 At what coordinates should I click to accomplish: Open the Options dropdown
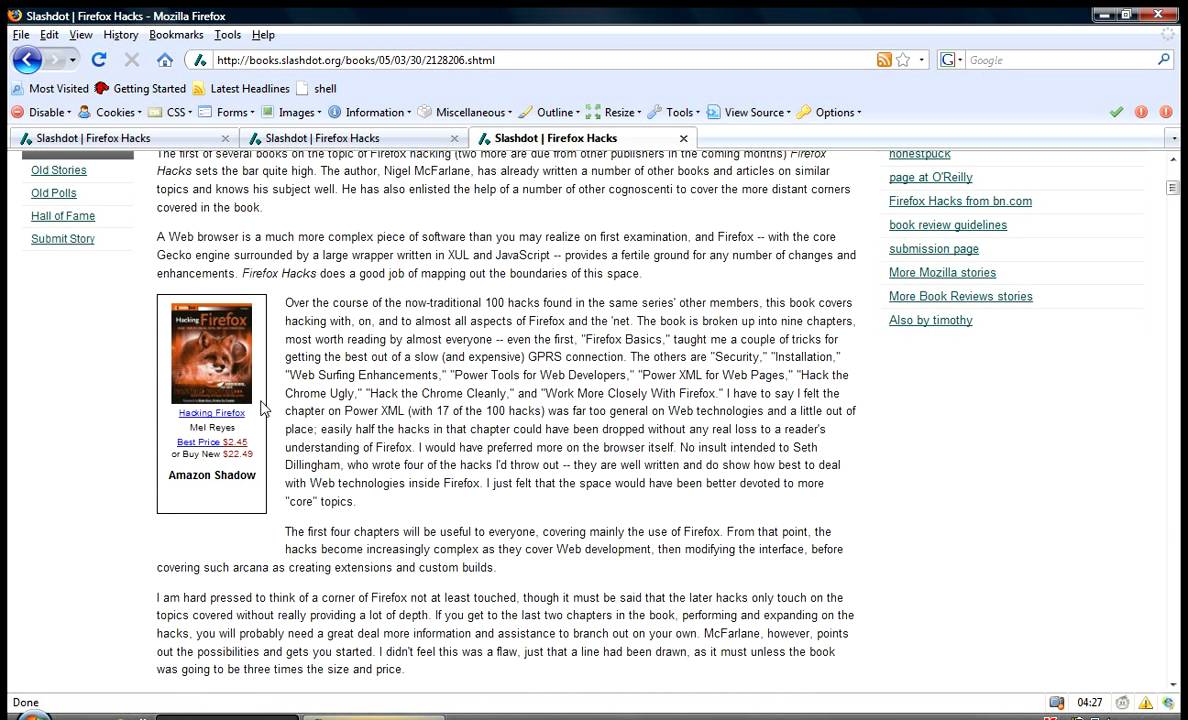pyautogui.click(x=830, y=112)
